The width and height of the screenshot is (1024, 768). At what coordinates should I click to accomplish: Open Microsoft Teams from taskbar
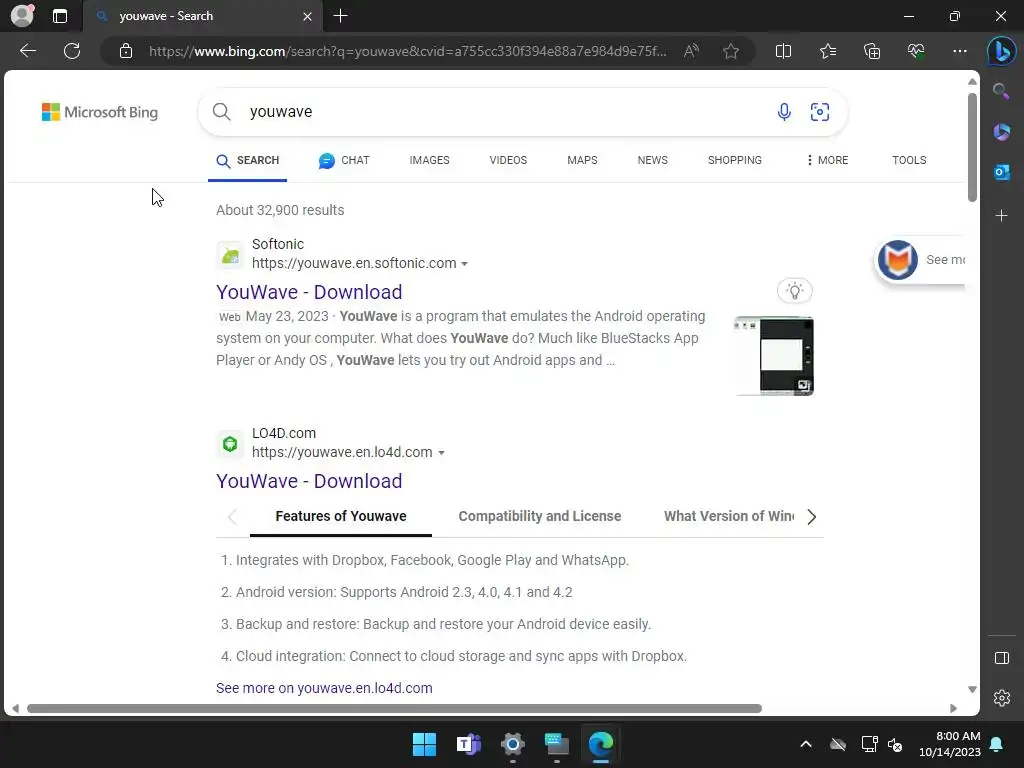[469, 744]
